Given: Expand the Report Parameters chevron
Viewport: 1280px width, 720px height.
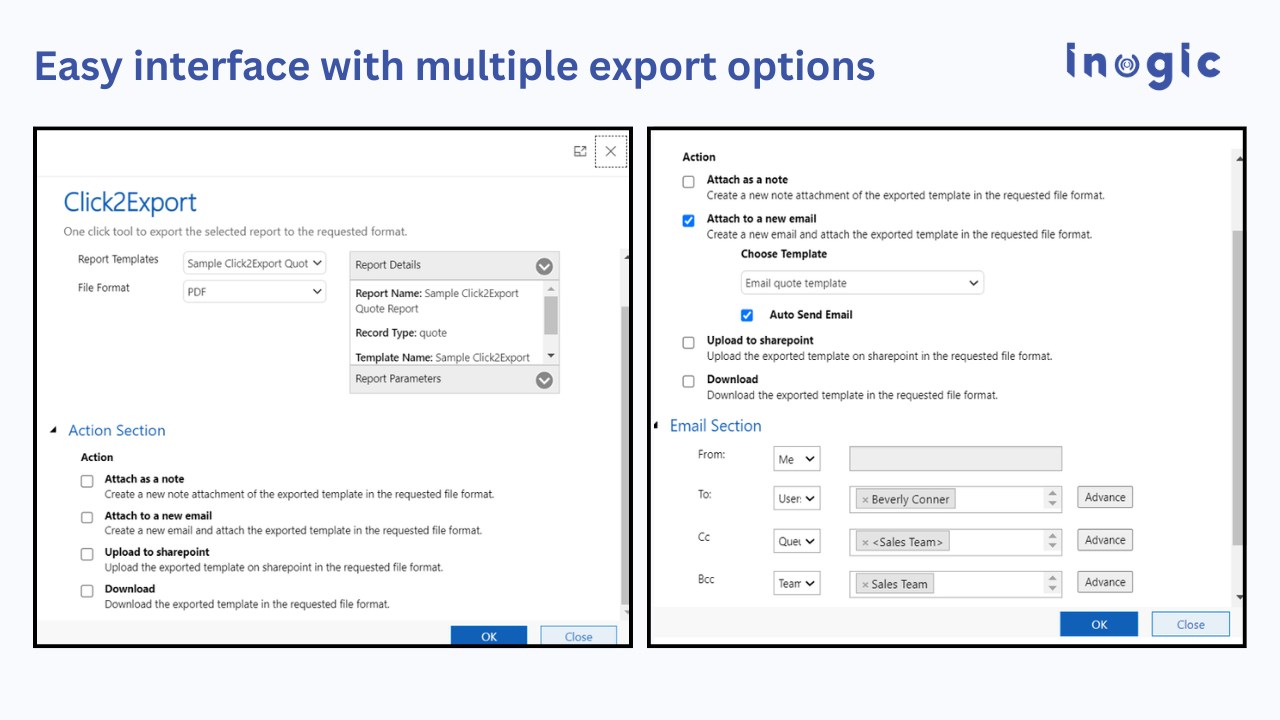Looking at the screenshot, I should point(544,380).
